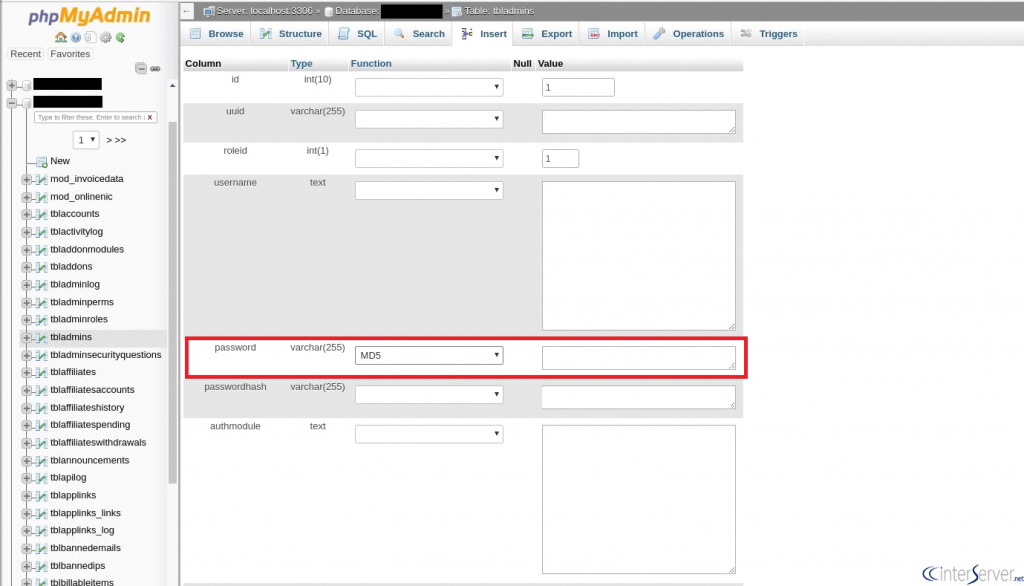Click the phpMyAdmin logo
Image resolution: width=1024 pixels, height=586 pixels.
click(89, 16)
